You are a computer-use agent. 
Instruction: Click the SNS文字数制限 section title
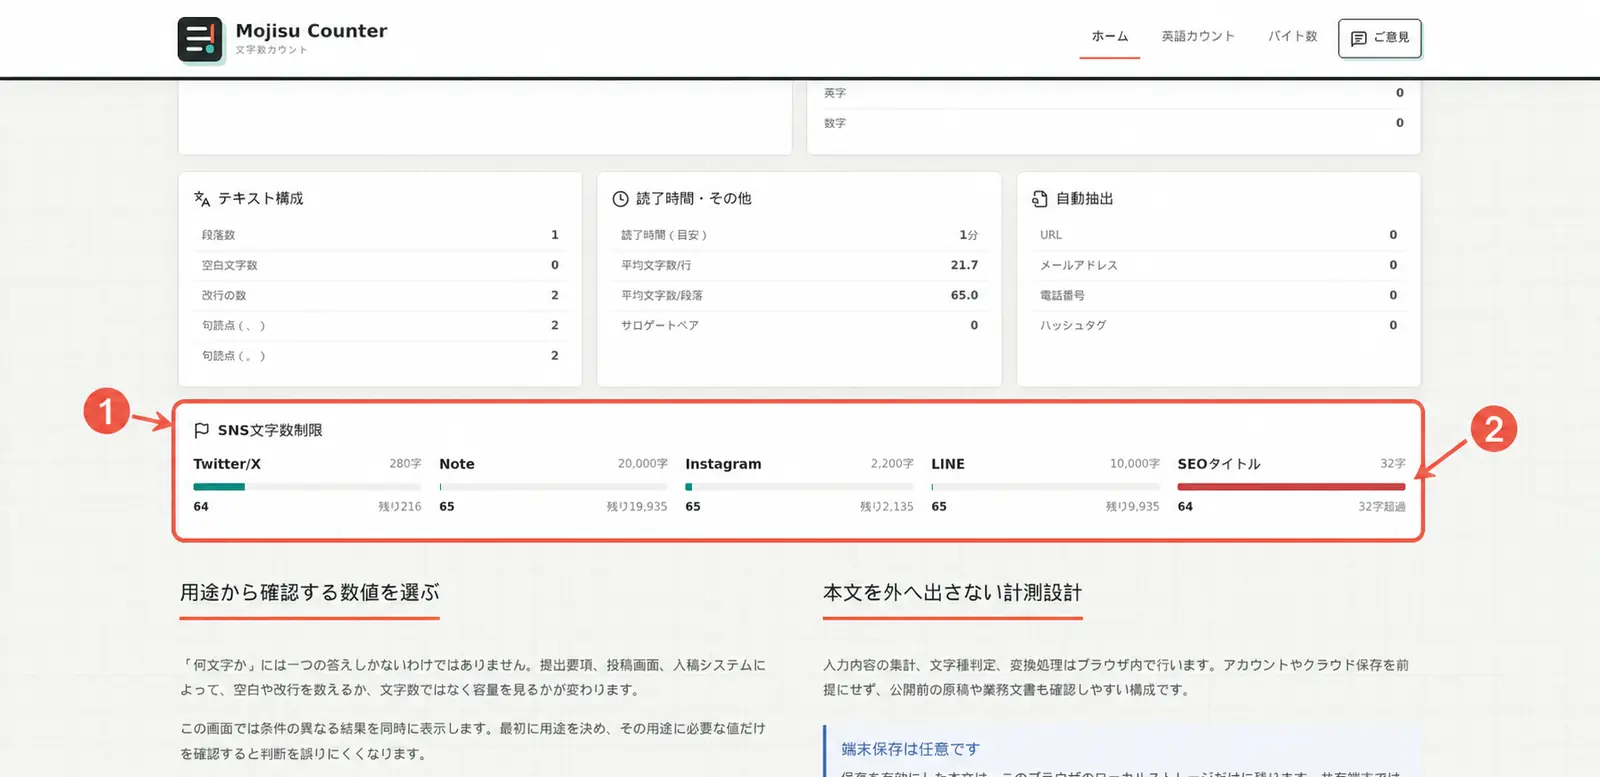(270, 430)
